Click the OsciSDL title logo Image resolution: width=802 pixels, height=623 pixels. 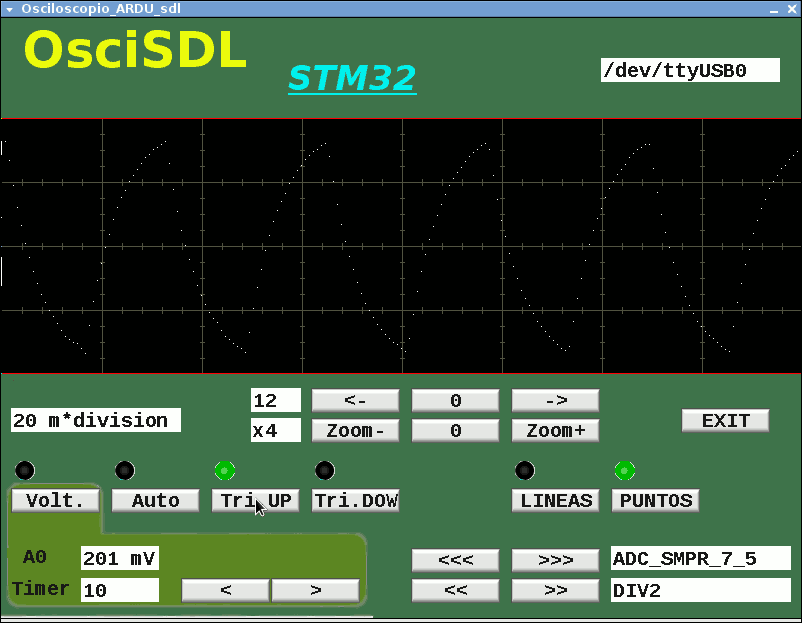[x=136, y=50]
